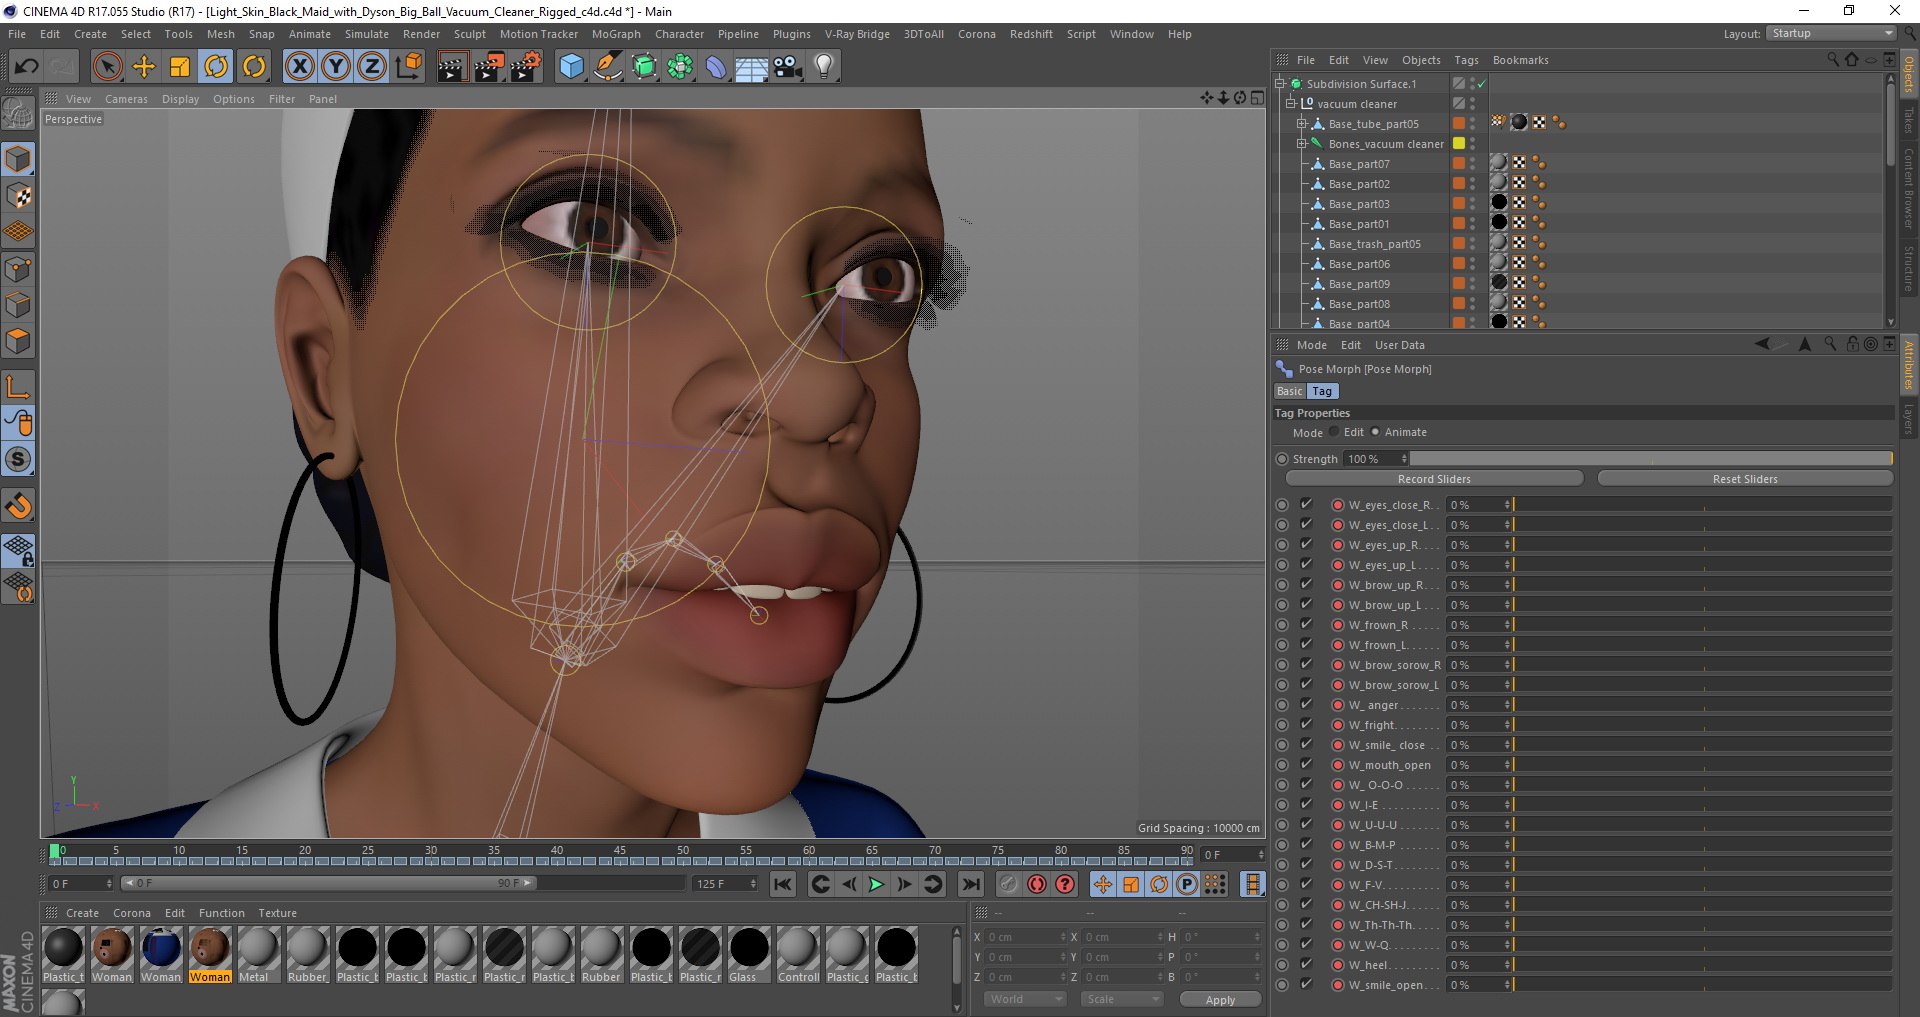Click the X position input field

tap(1026, 937)
